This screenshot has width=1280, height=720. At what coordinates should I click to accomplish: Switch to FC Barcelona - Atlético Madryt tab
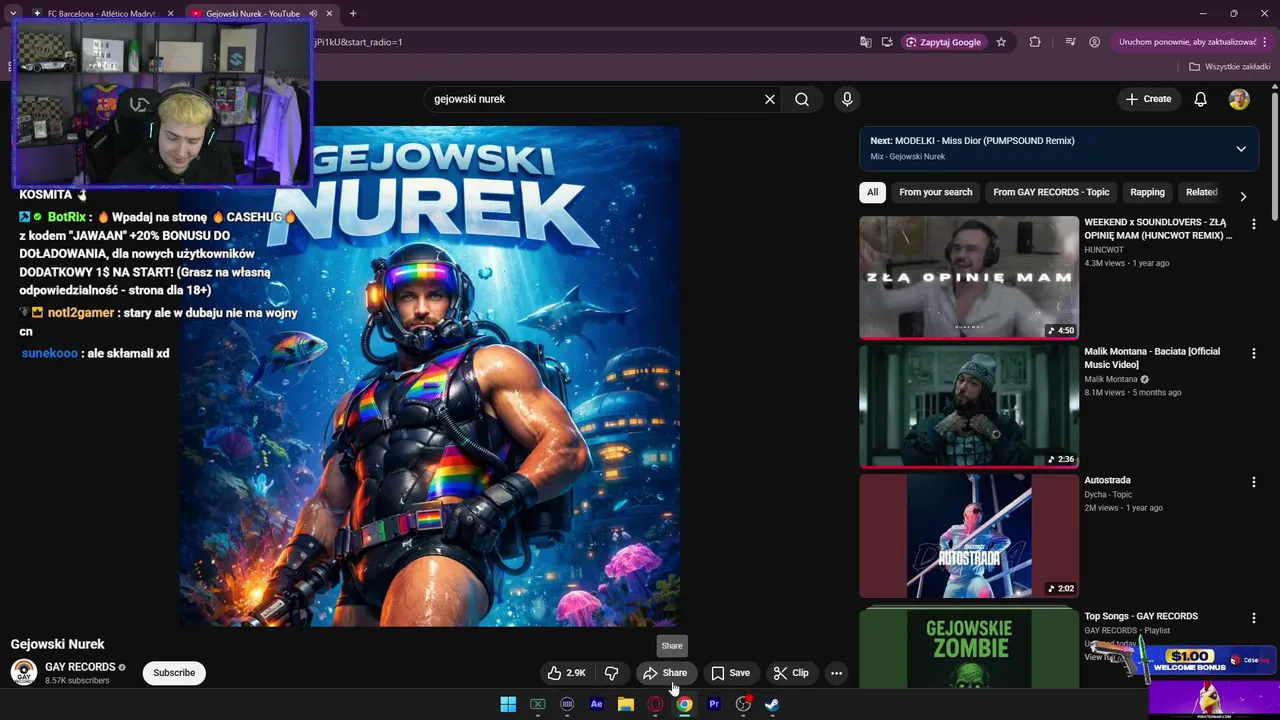click(x=100, y=14)
